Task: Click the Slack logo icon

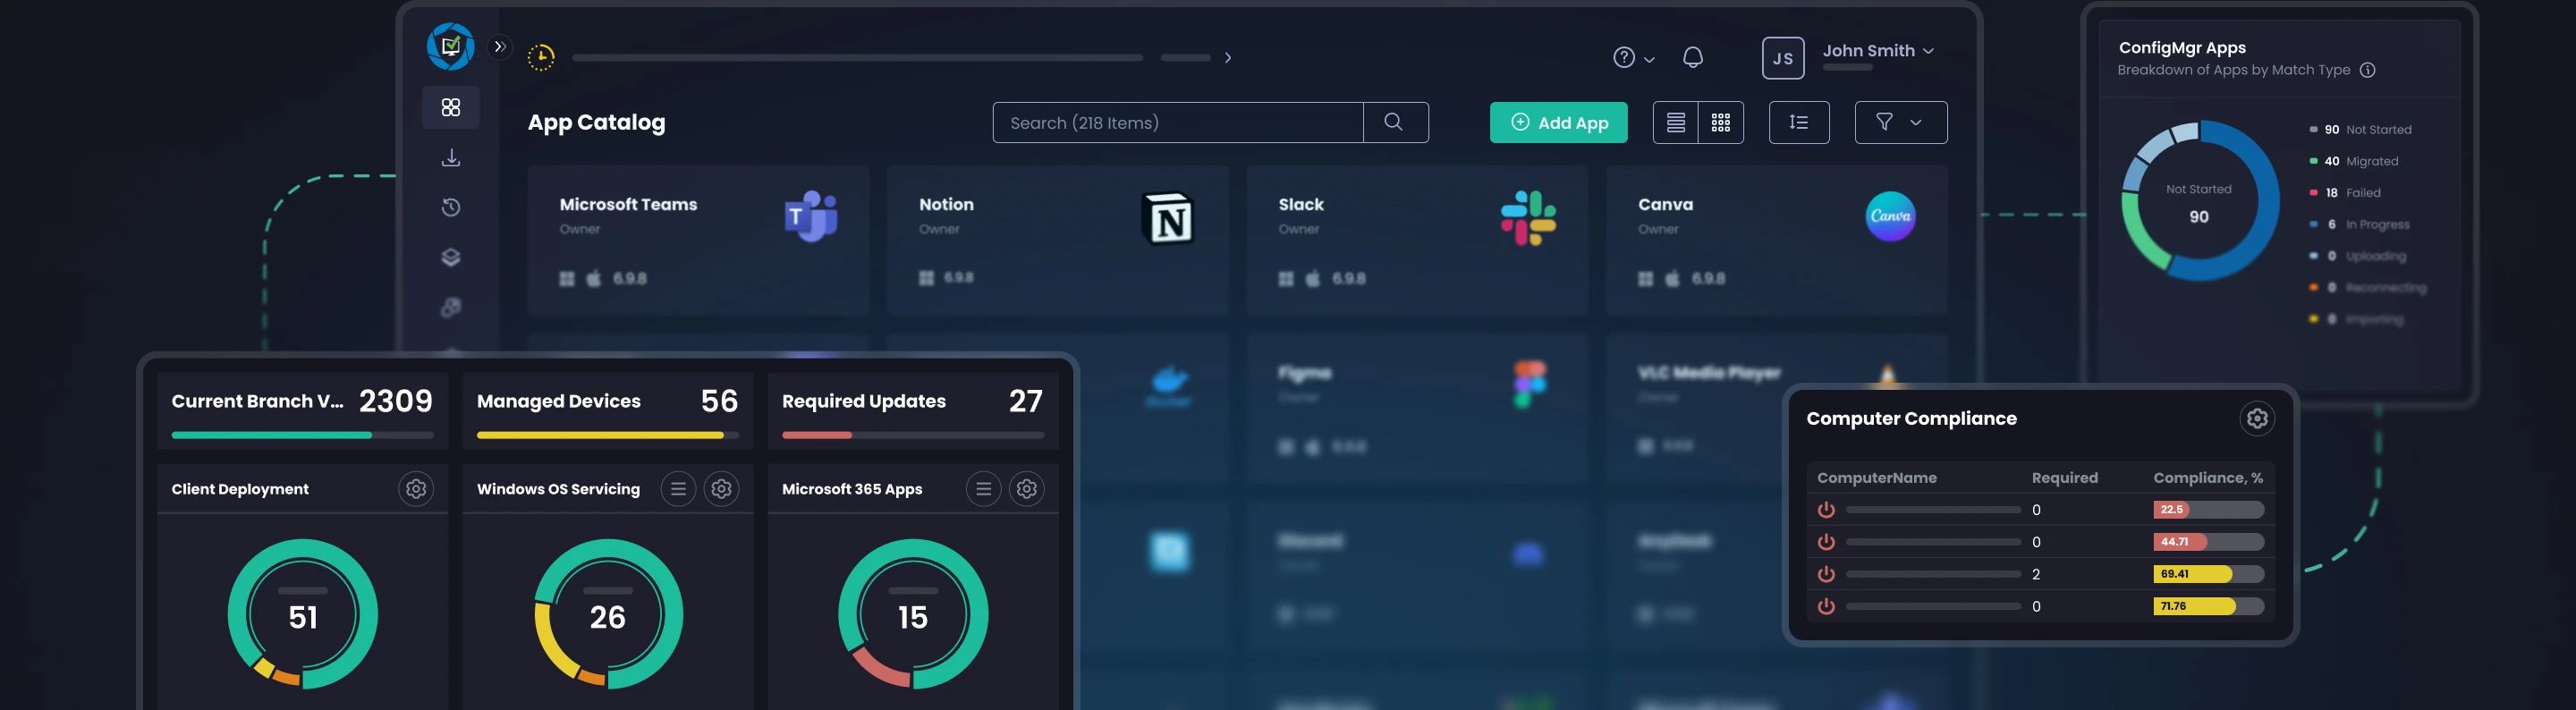Action: tap(1528, 217)
